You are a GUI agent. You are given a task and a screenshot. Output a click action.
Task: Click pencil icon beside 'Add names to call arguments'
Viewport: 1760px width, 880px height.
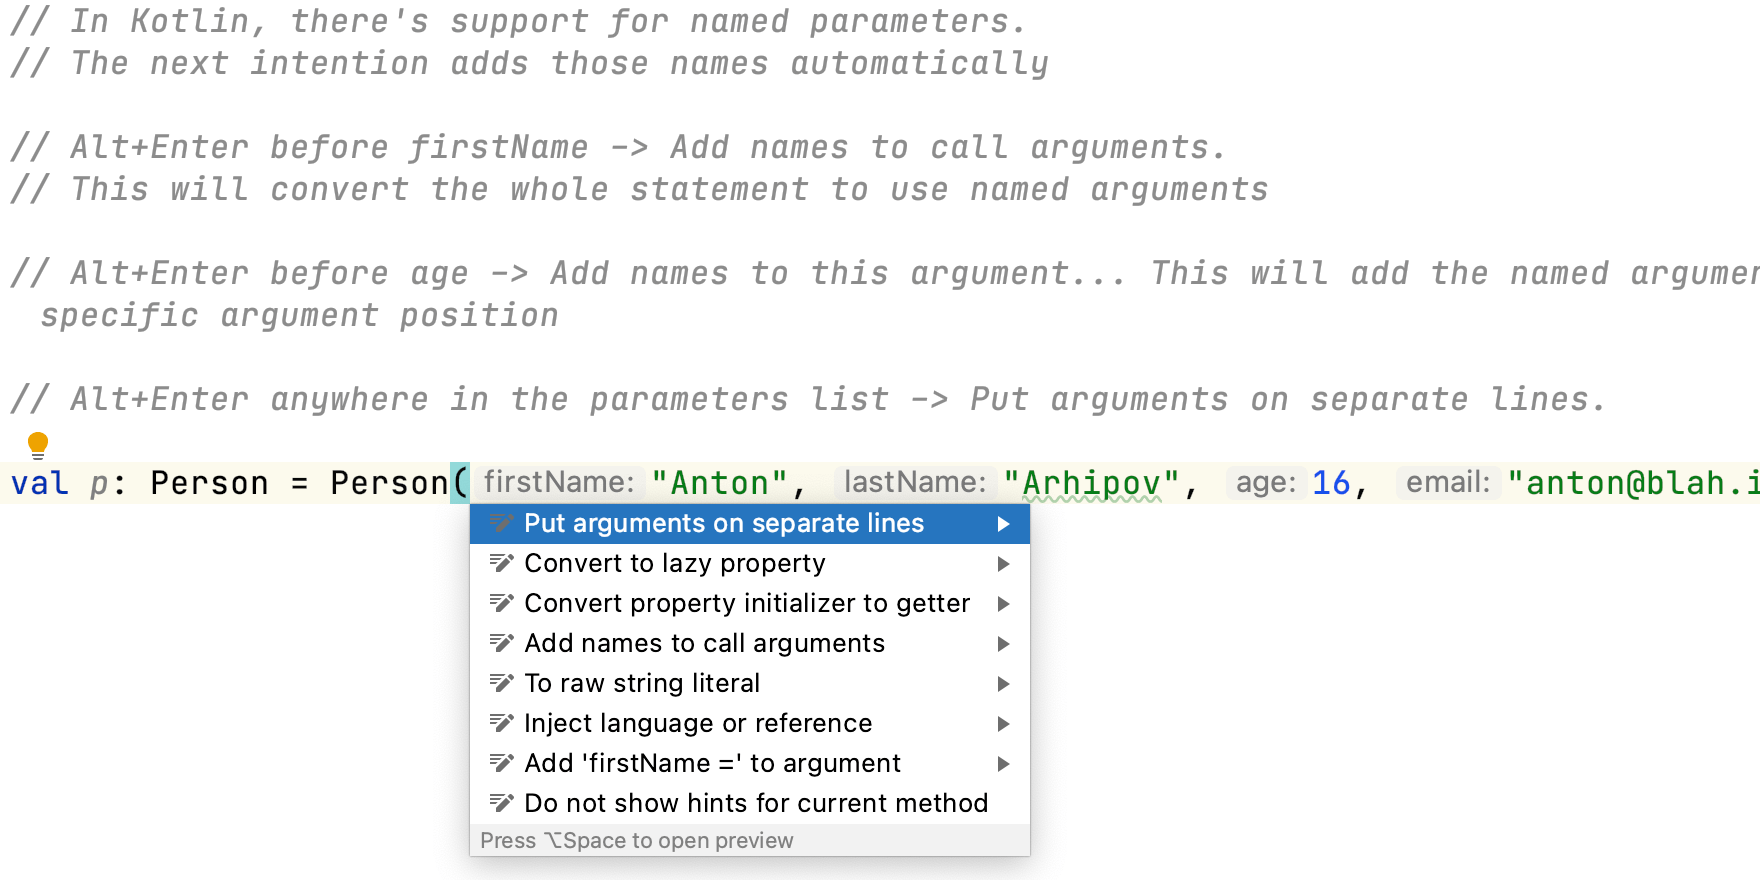click(x=501, y=643)
